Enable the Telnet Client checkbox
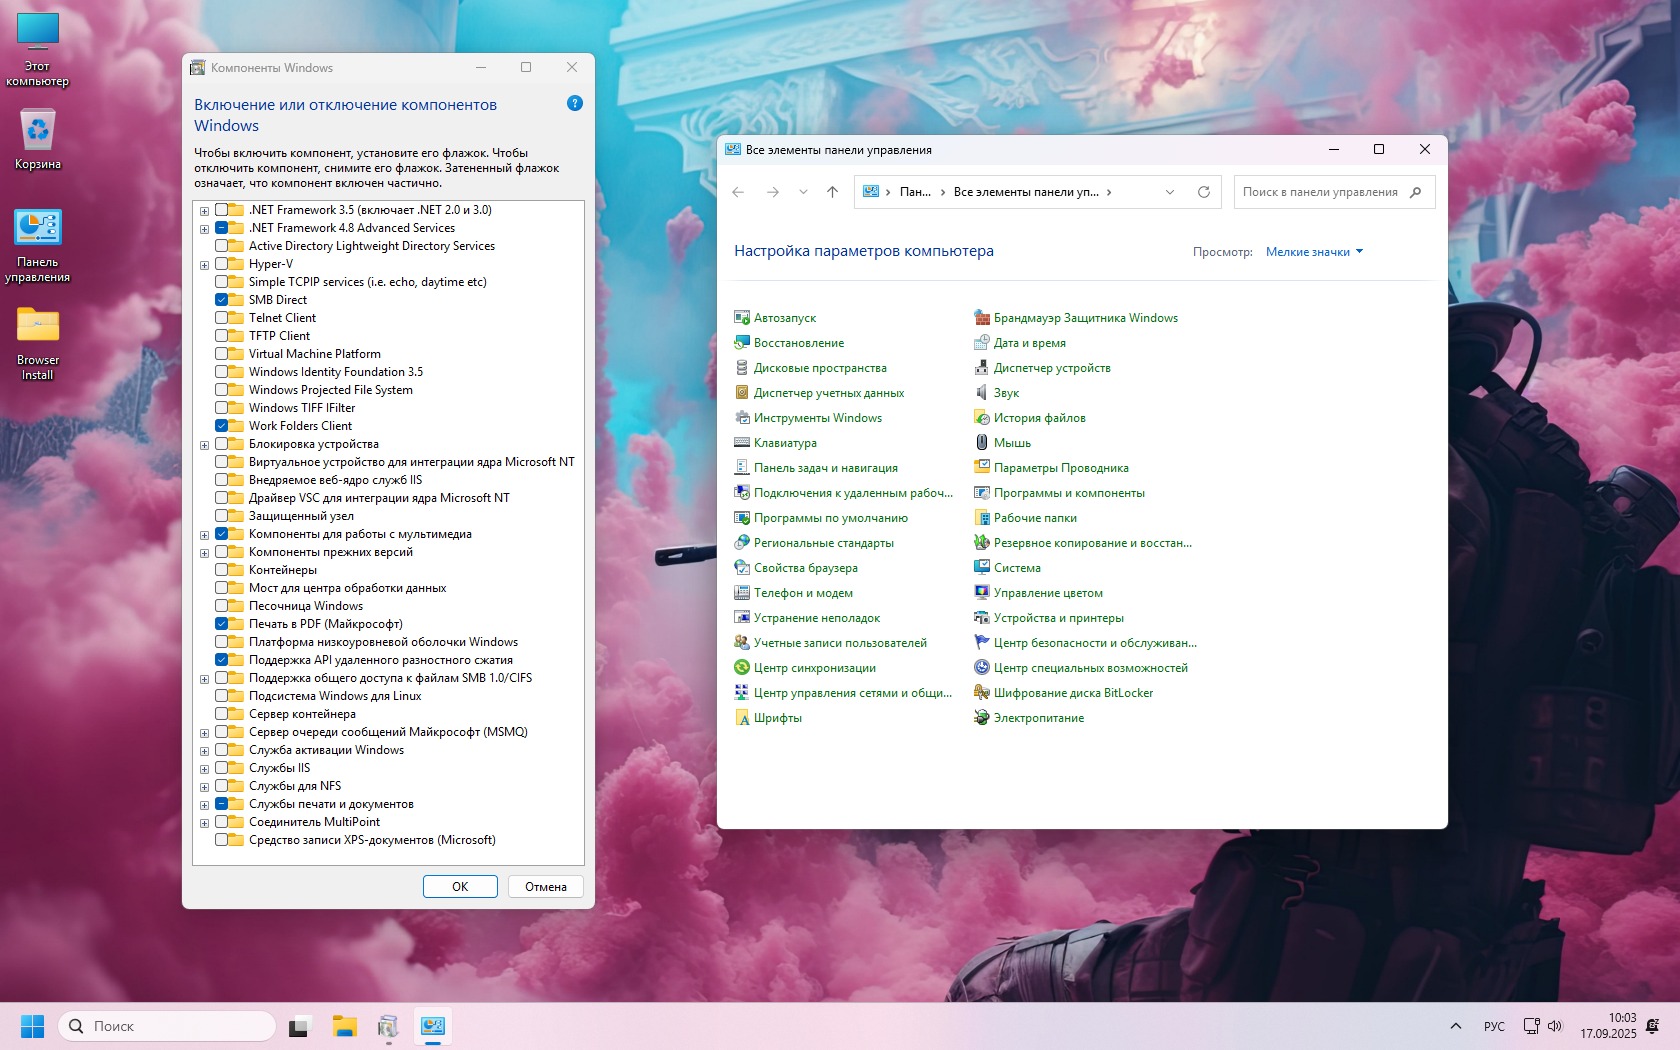The height and width of the screenshot is (1050, 1680). 222,318
